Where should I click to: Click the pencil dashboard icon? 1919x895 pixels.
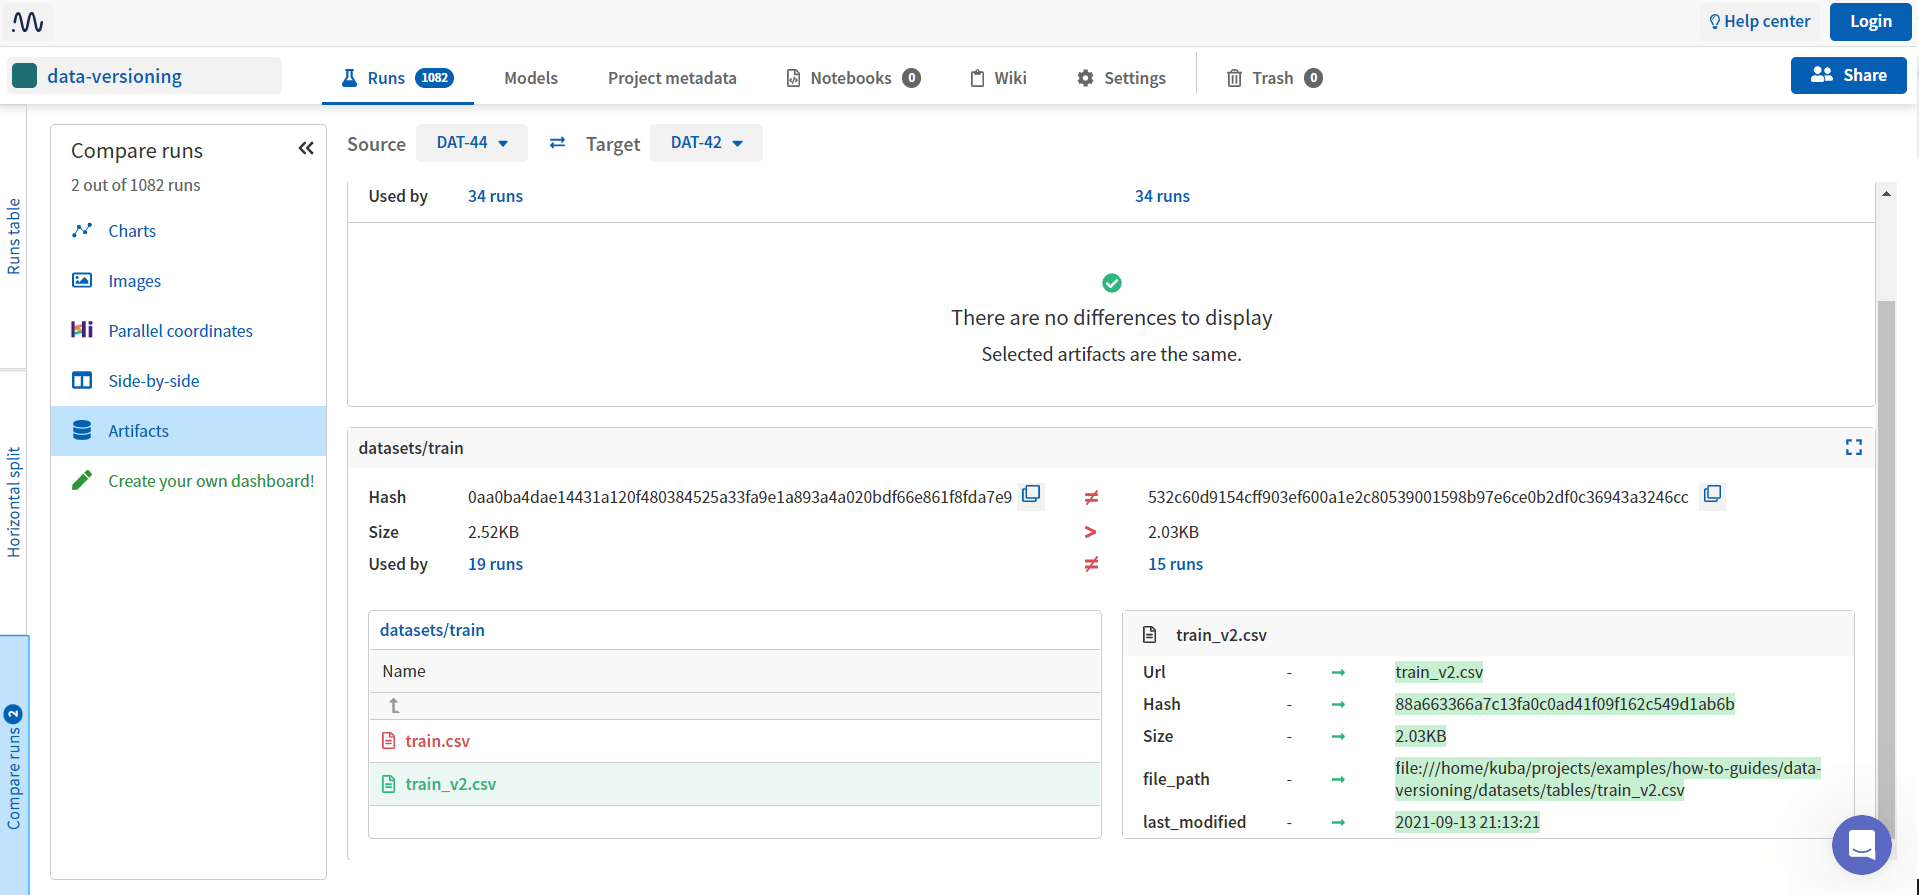click(x=82, y=480)
